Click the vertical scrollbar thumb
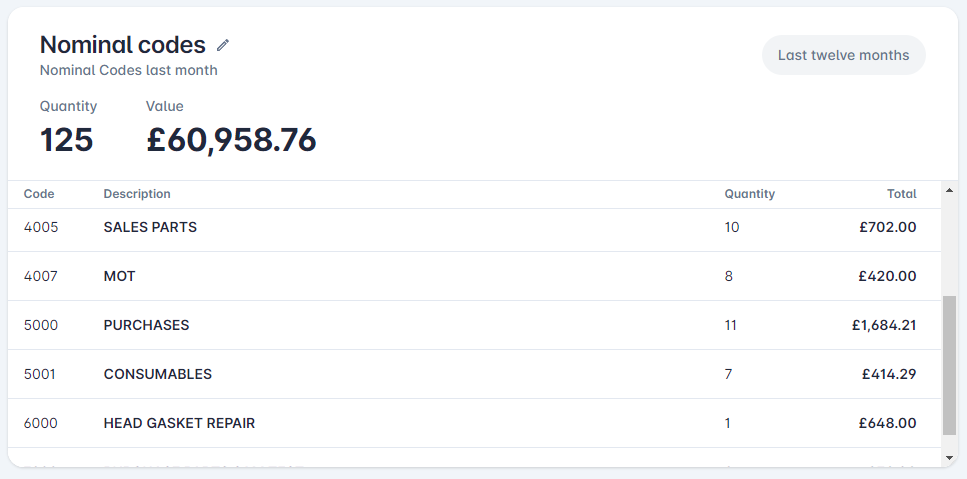Screen dimensions: 967x479 949,365
